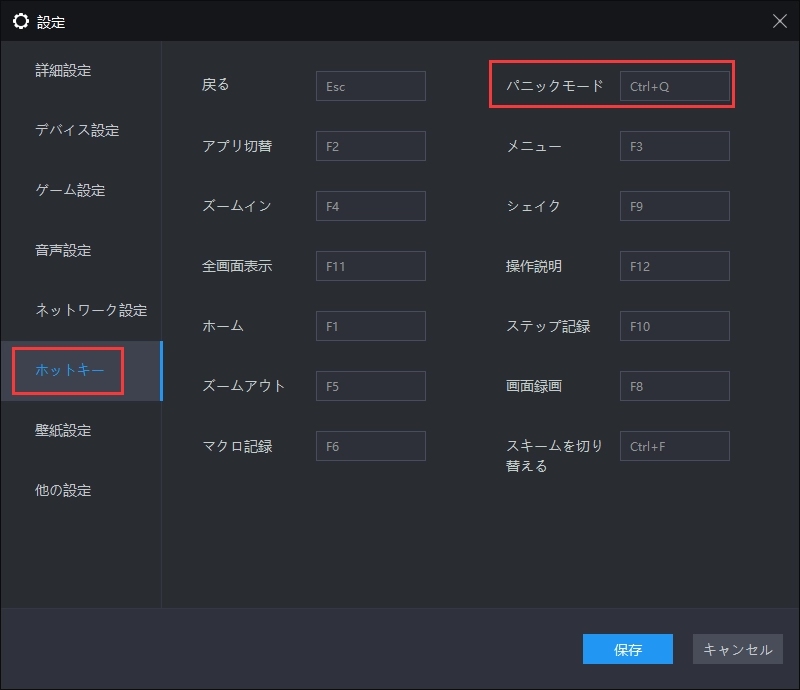Click the スキームを切り替える label
Screen dimensions: 800x690
click(554, 456)
